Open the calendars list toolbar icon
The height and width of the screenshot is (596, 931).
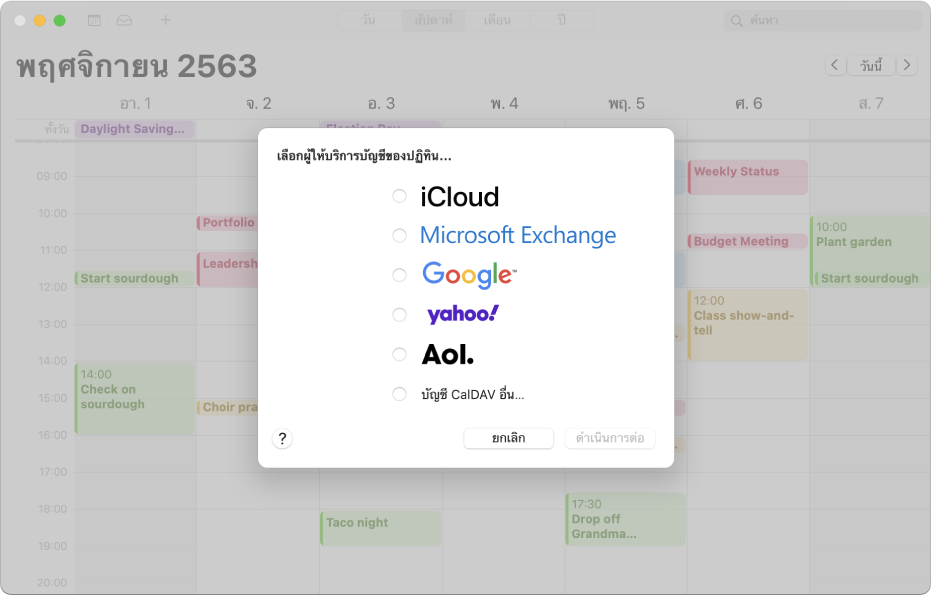pos(94,20)
